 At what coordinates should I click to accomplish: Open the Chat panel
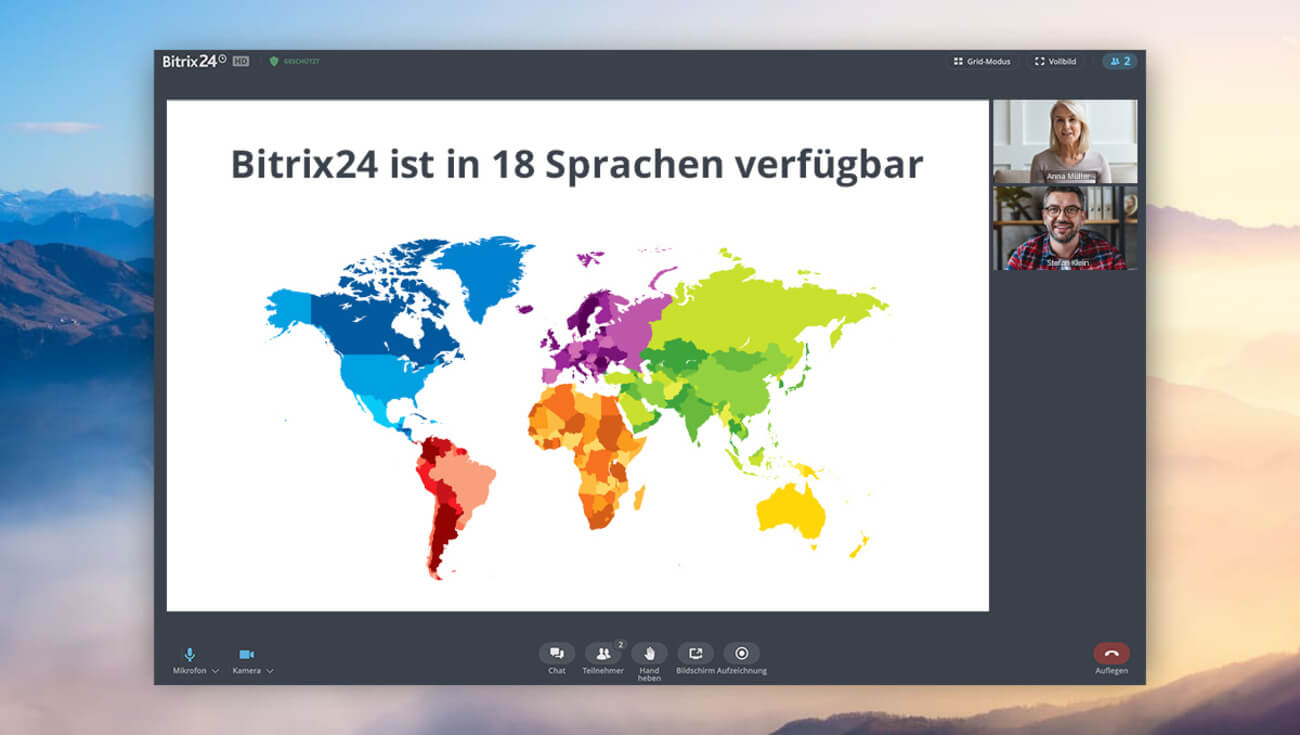coord(557,653)
